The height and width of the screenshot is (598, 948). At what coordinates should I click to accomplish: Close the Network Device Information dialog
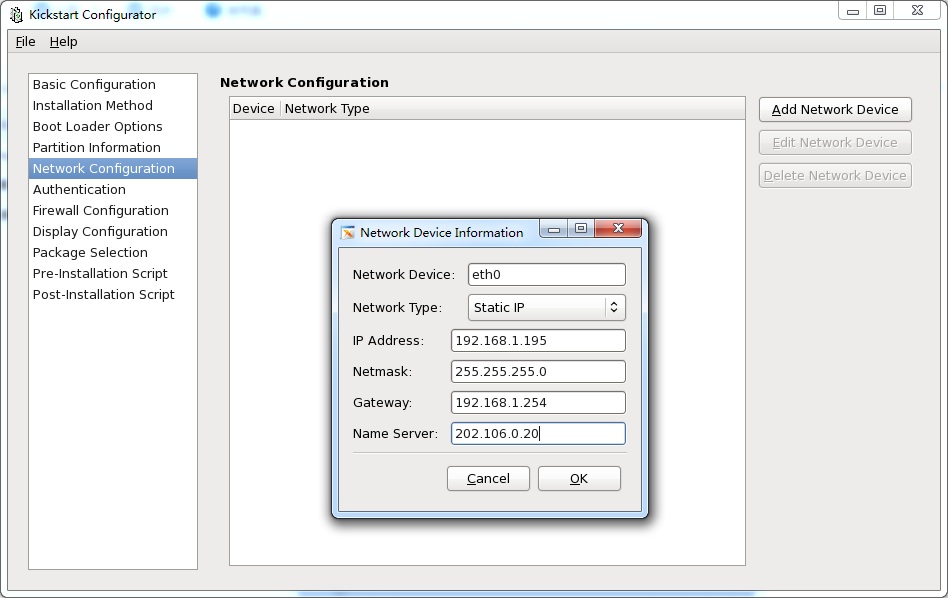[x=618, y=228]
